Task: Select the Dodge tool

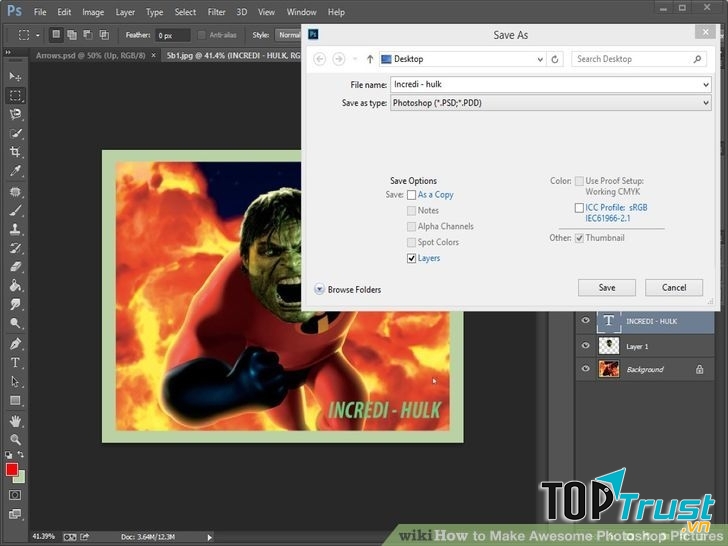Action: pos(15,323)
